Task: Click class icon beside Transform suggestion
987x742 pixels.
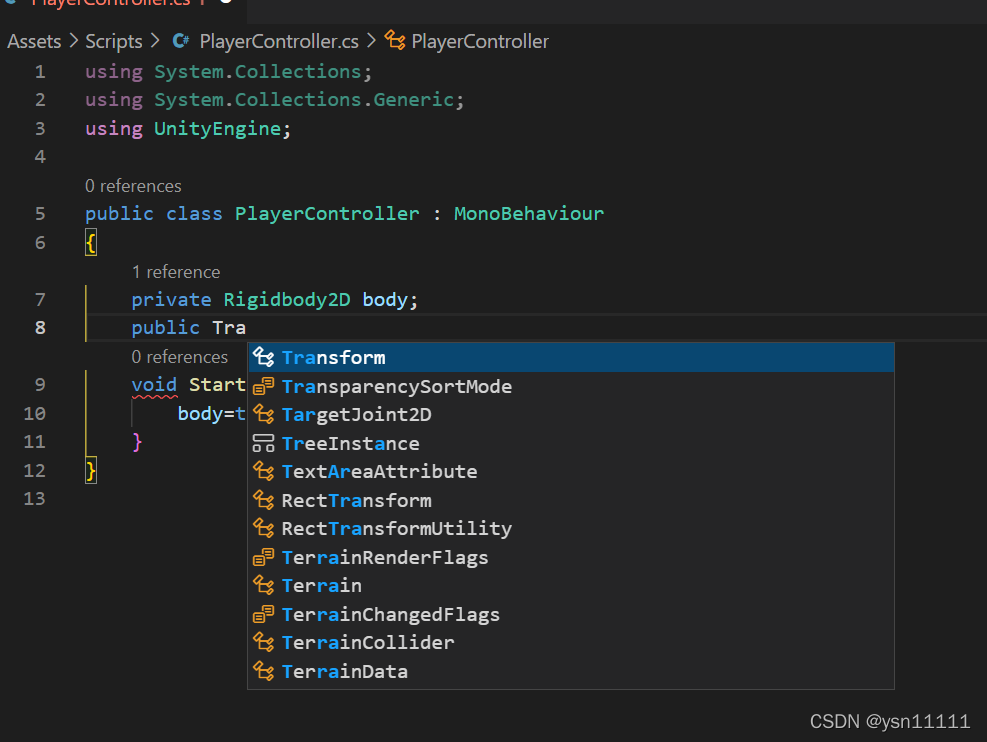Action: pyautogui.click(x=263, y=357)
